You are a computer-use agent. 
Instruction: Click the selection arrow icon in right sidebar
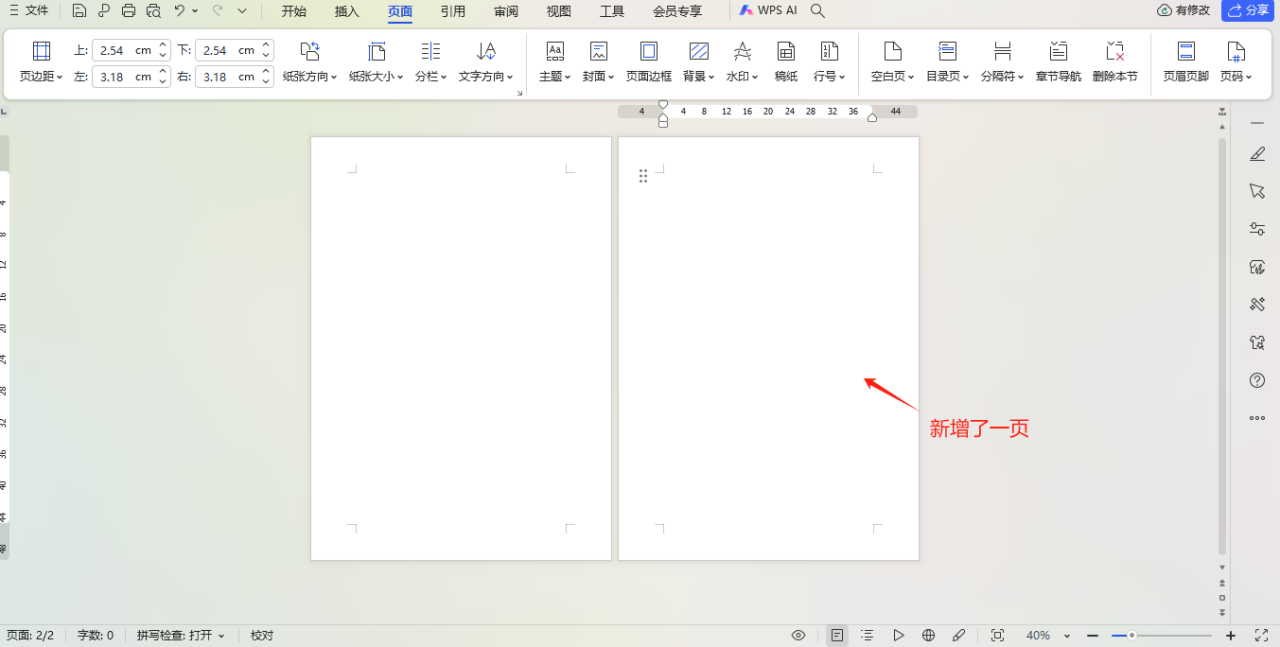click(x=1258, y=191)
